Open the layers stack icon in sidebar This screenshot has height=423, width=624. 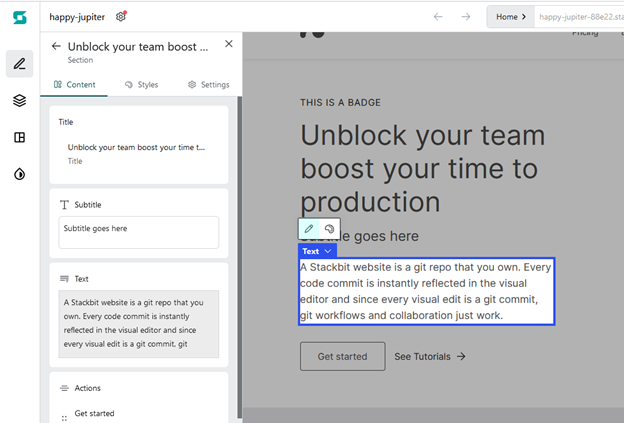(x=20, y=100)
